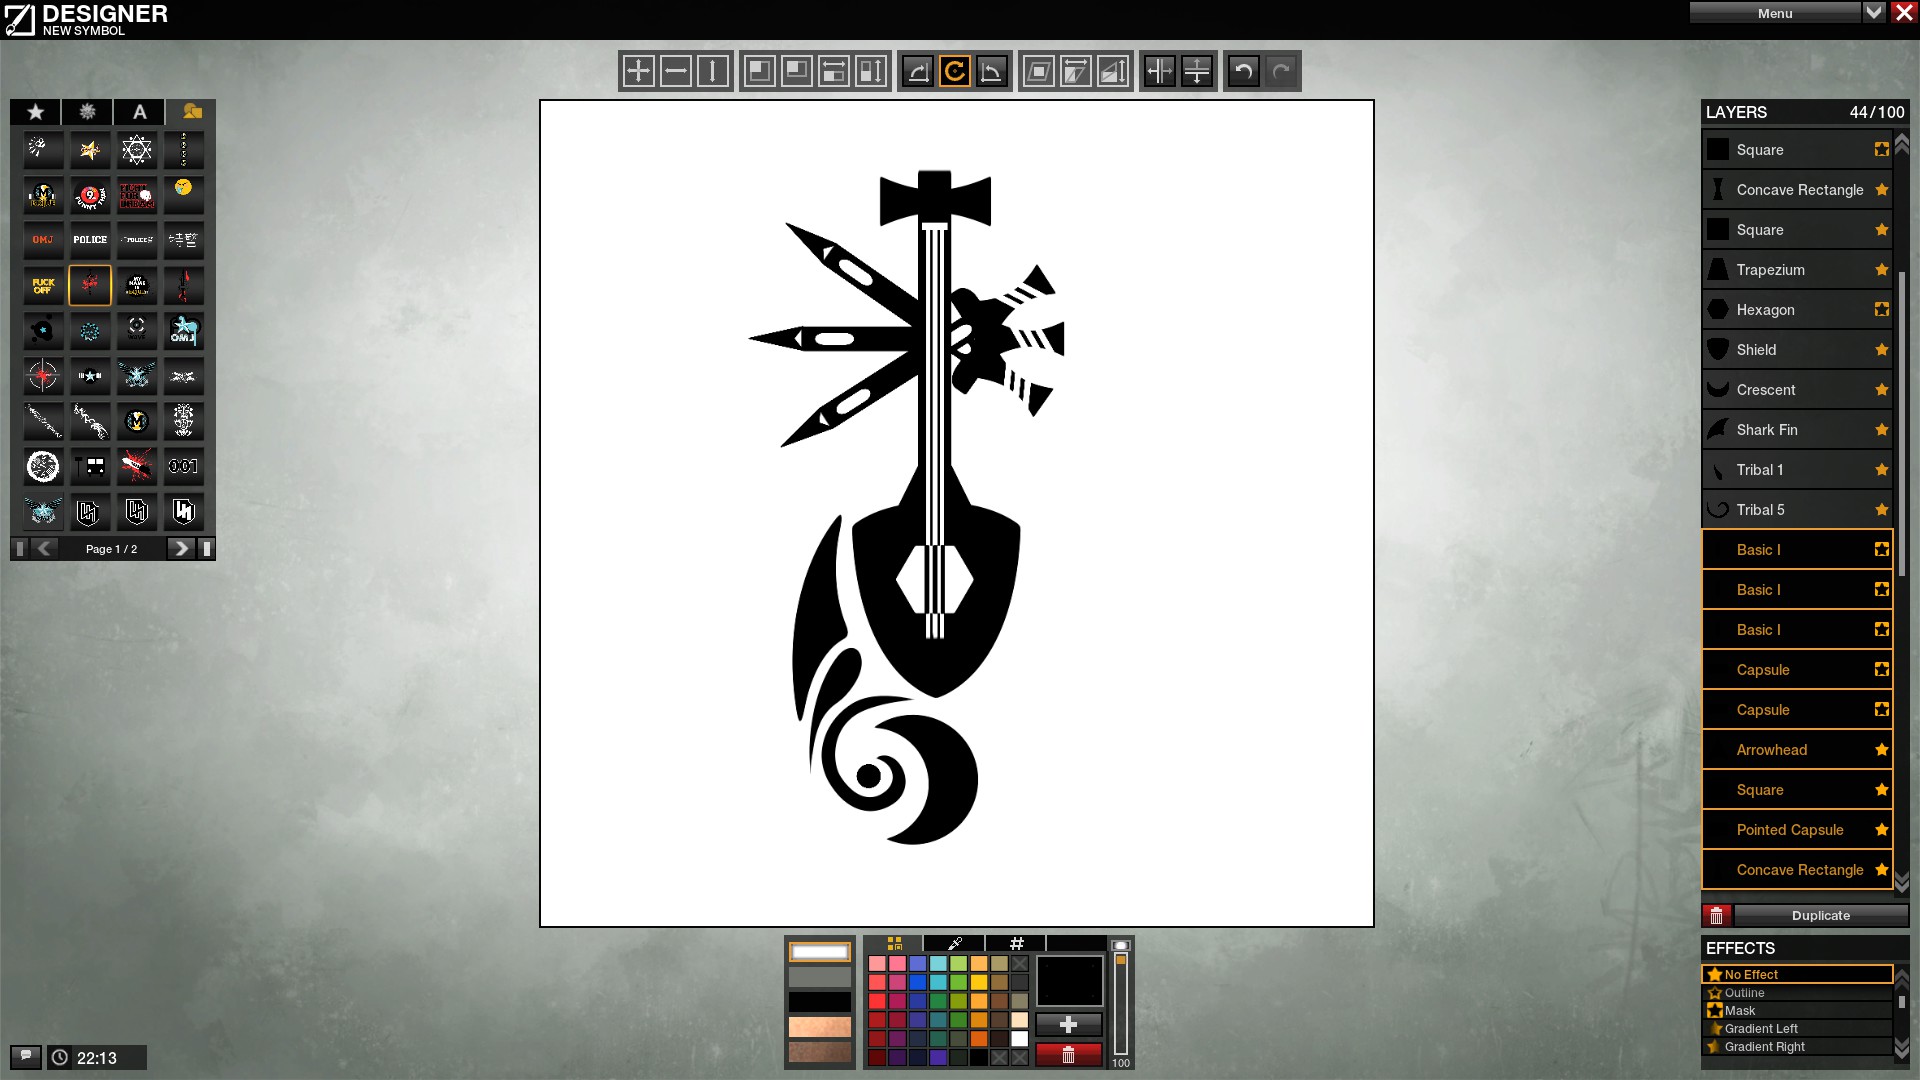The width and height of the screenshot is (1920, 1080).
Task: Toggle the star marker on the Hexagon layer
Action: point(1881,310)
